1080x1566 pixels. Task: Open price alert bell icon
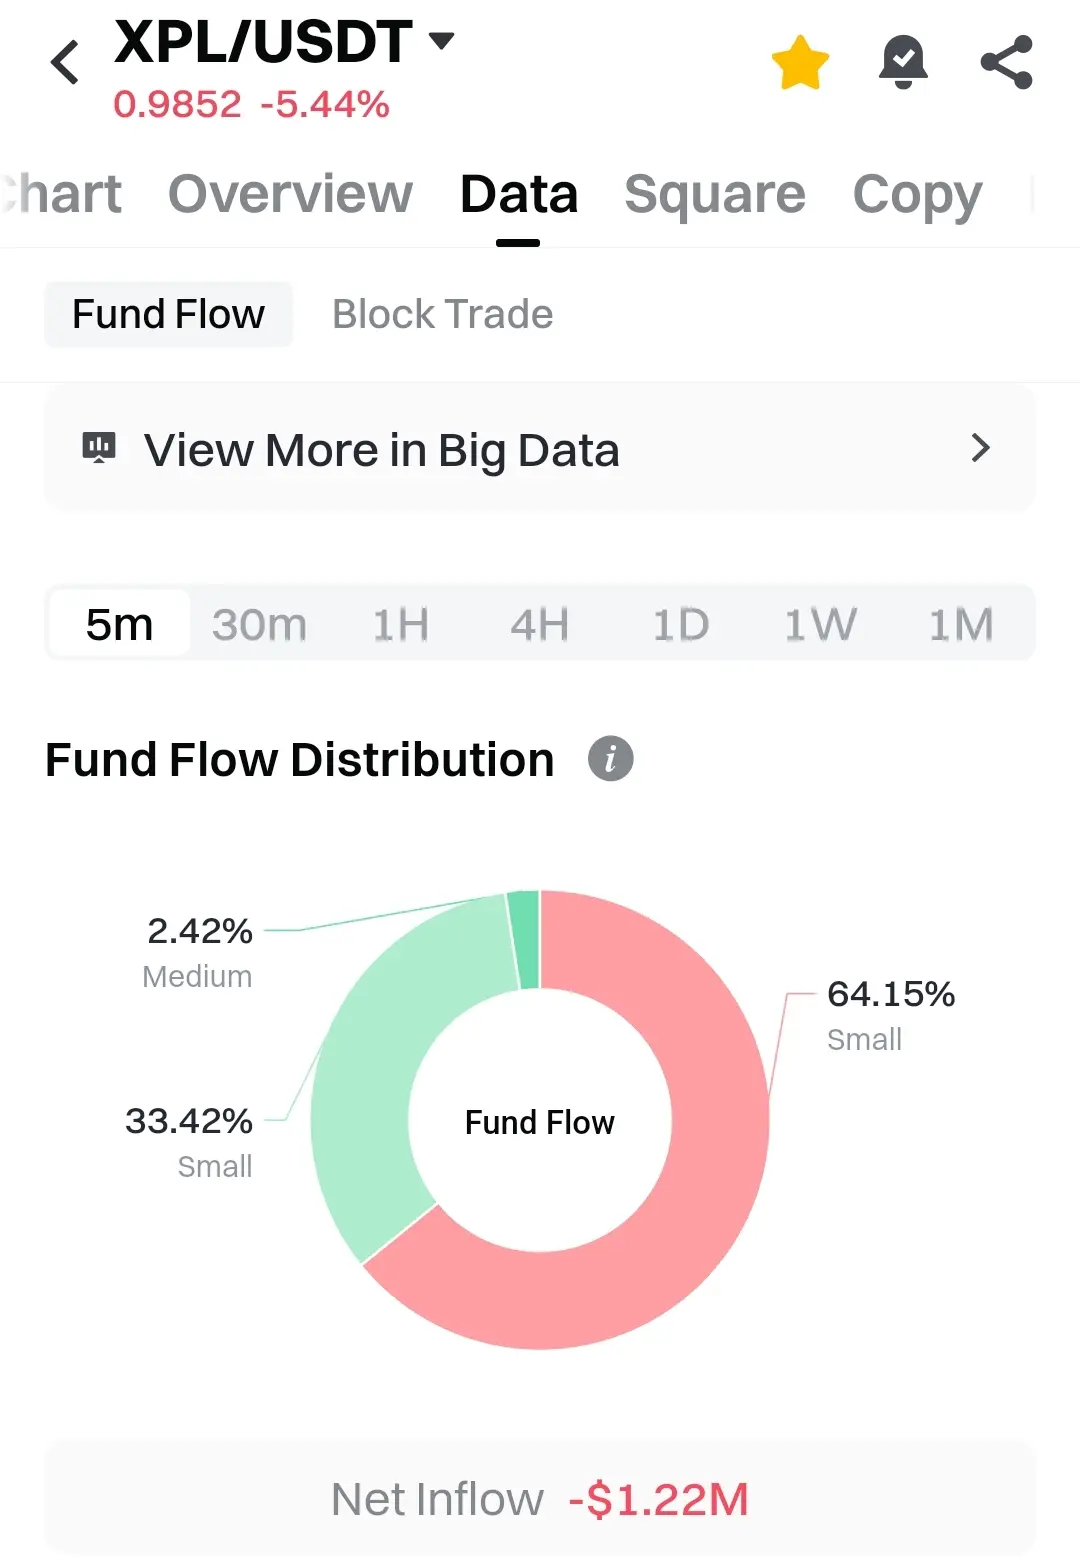coord(903,62)
